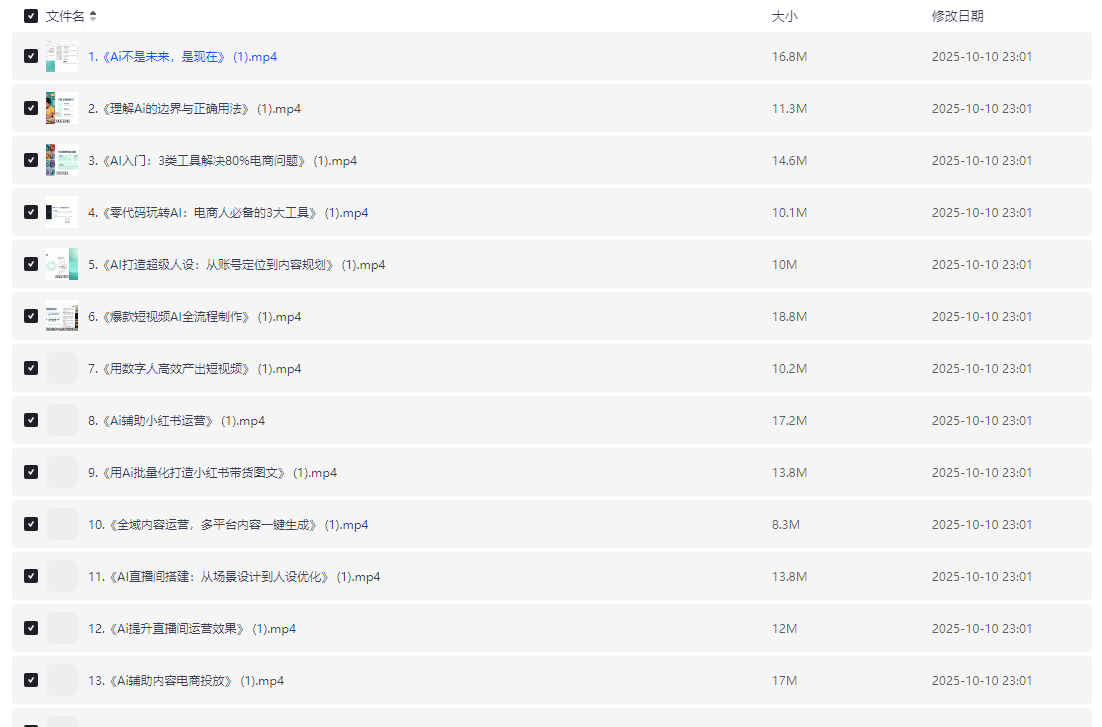Click the thumbnail for 4.《零代码玩转AI》
The image size is (1102, 727).
pos(62,212)
